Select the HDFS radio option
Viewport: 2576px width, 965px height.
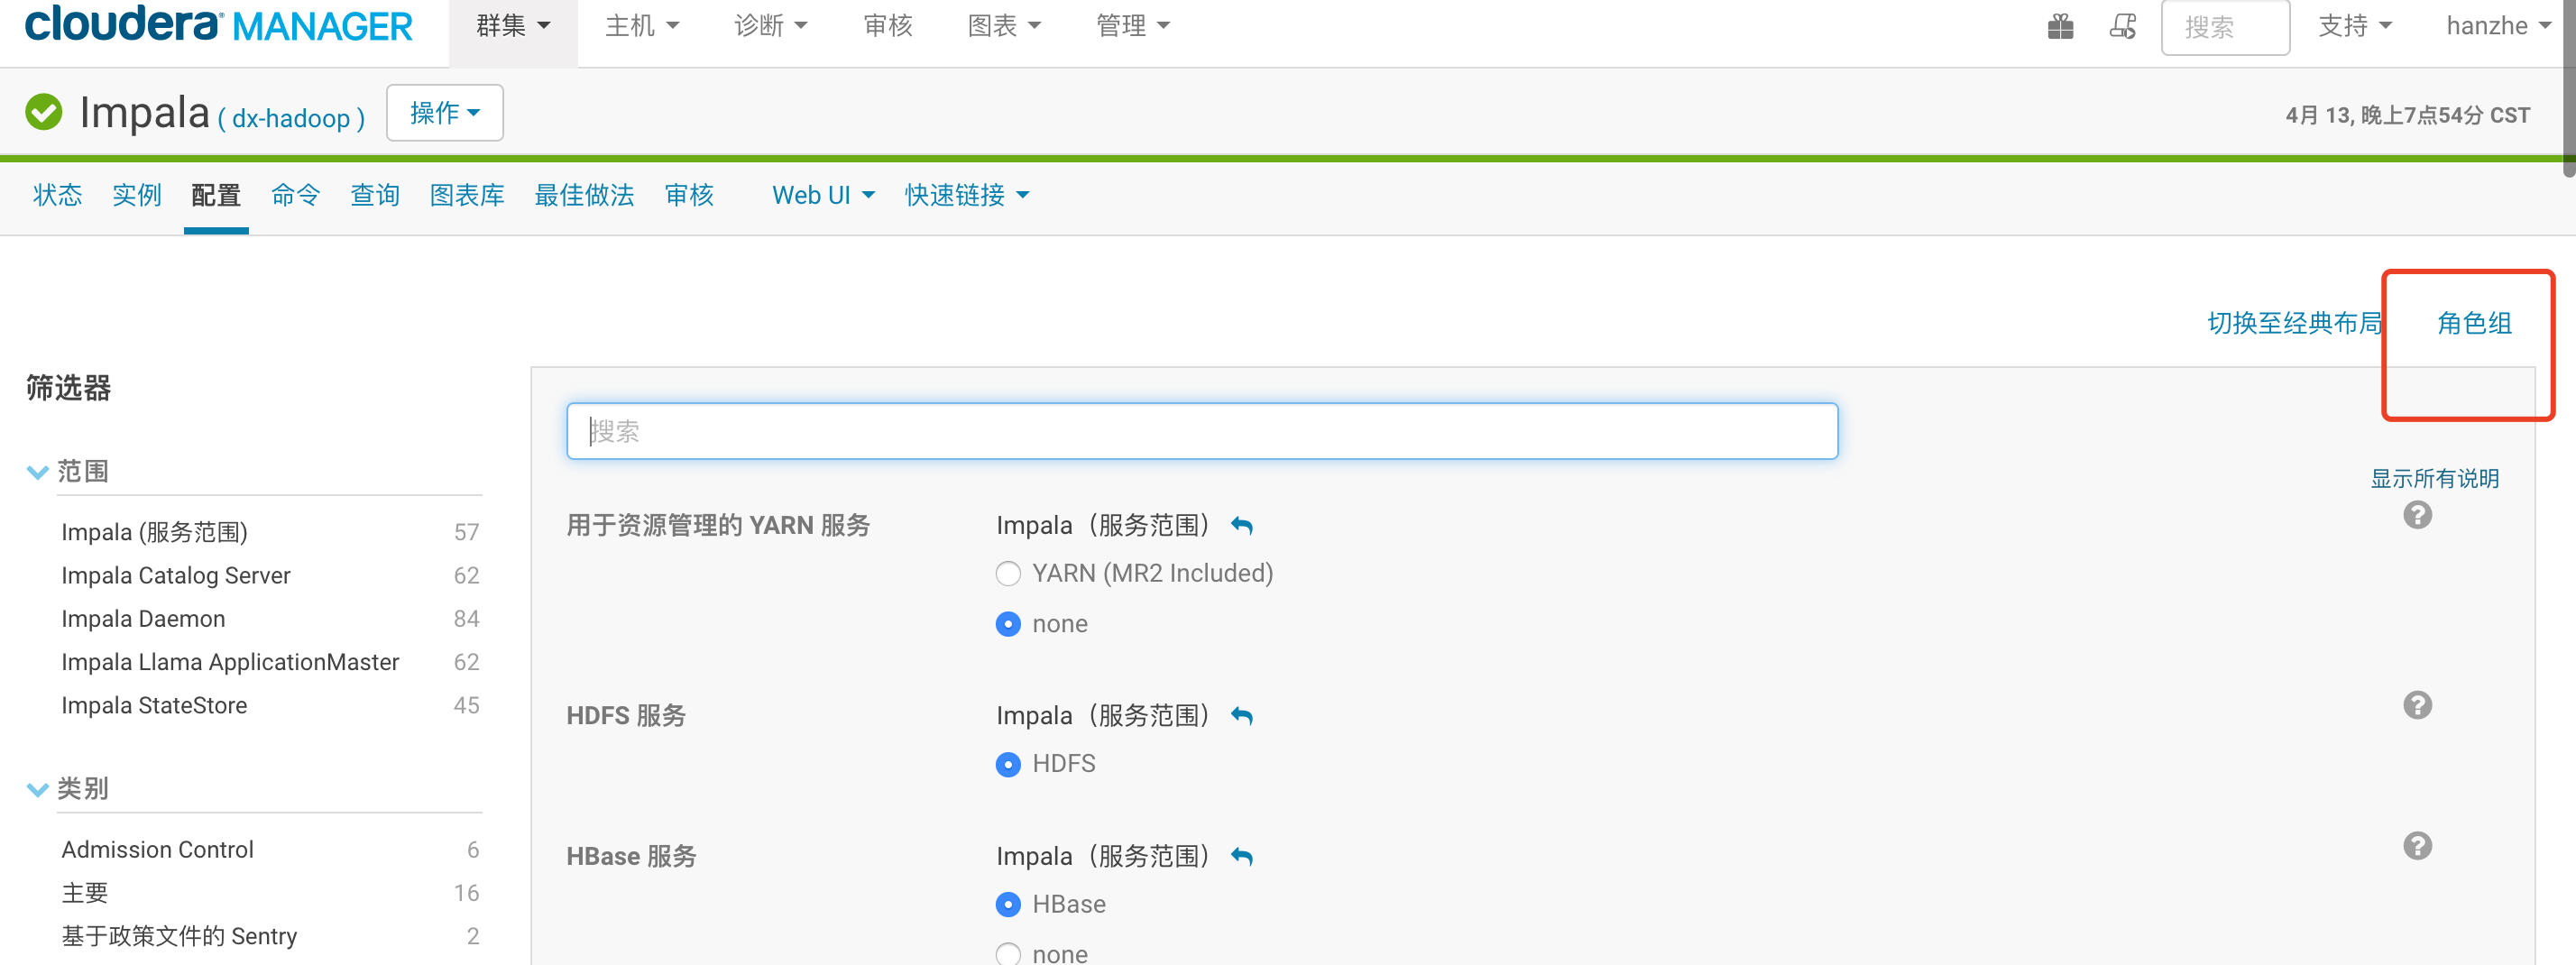coord(1008,765)
